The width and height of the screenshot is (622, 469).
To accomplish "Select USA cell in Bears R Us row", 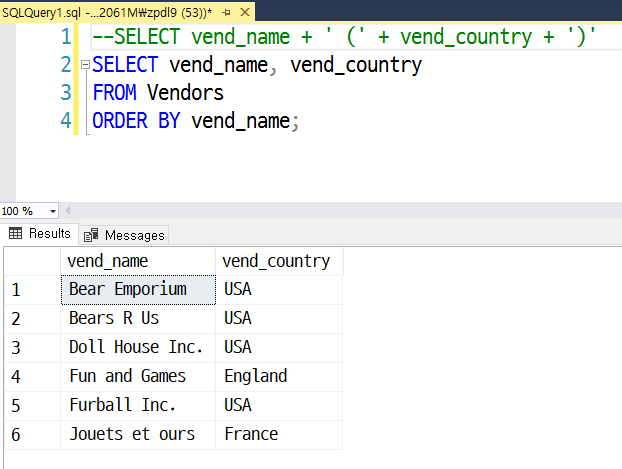I will 279,319.
